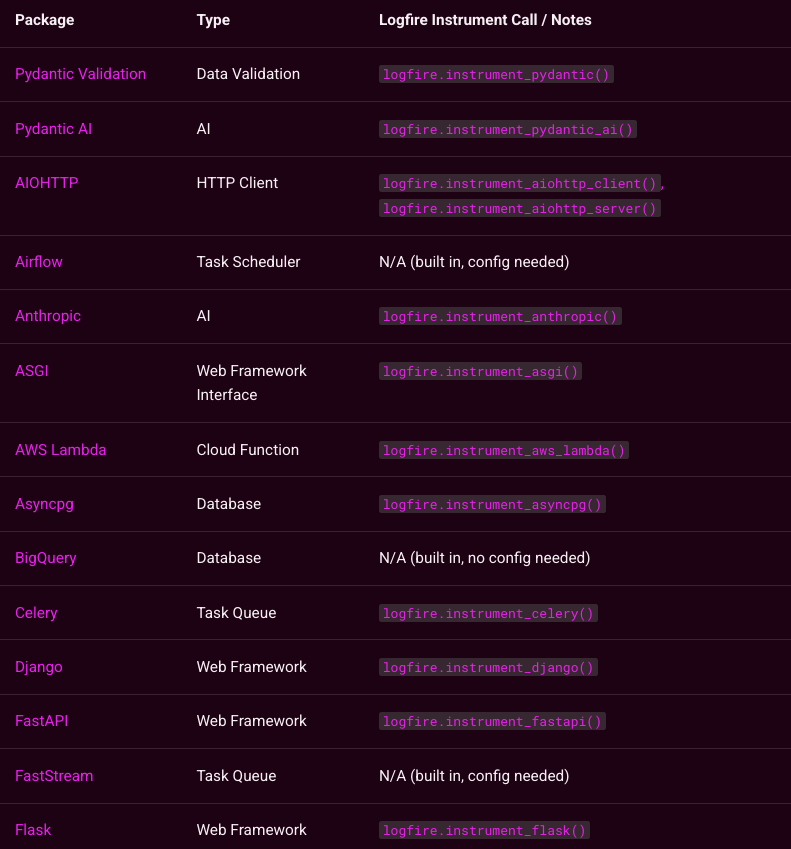The width and height of the screenshot is (791, 849).
Task: Click the Asyncpg database link
Action: (x=44, y=504)
